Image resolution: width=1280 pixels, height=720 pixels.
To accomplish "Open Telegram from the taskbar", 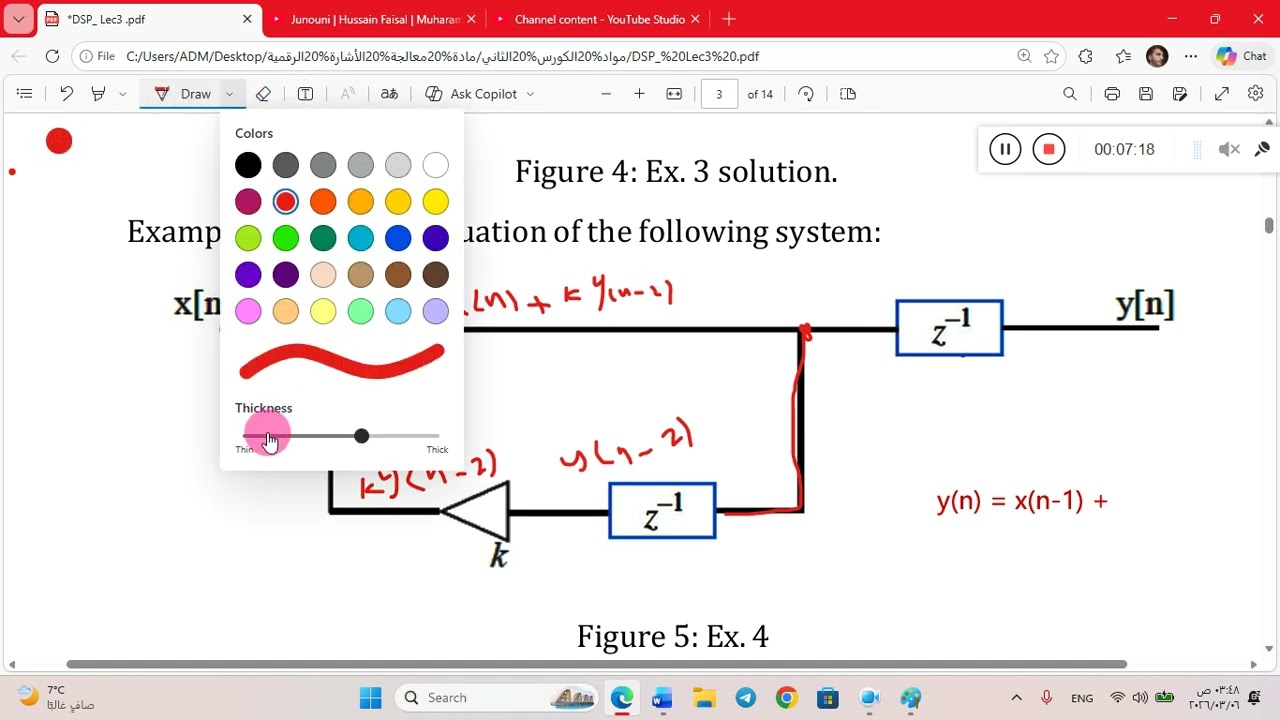I will 745,697.
